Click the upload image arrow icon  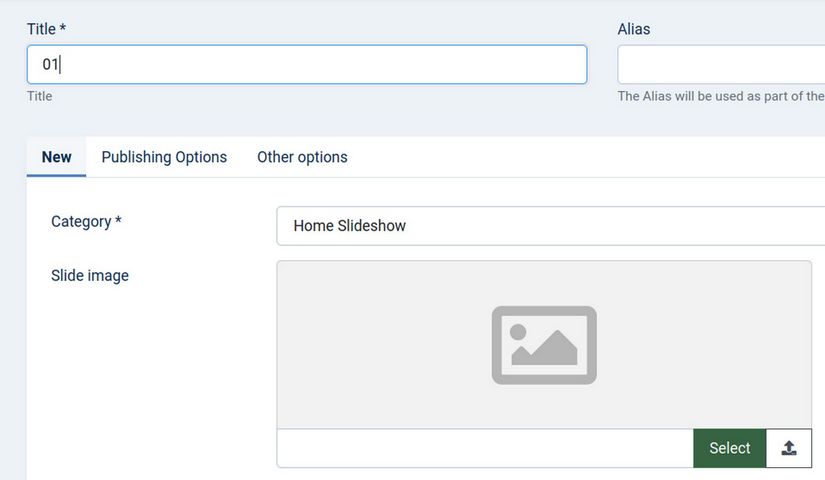(x=789, y=448)
